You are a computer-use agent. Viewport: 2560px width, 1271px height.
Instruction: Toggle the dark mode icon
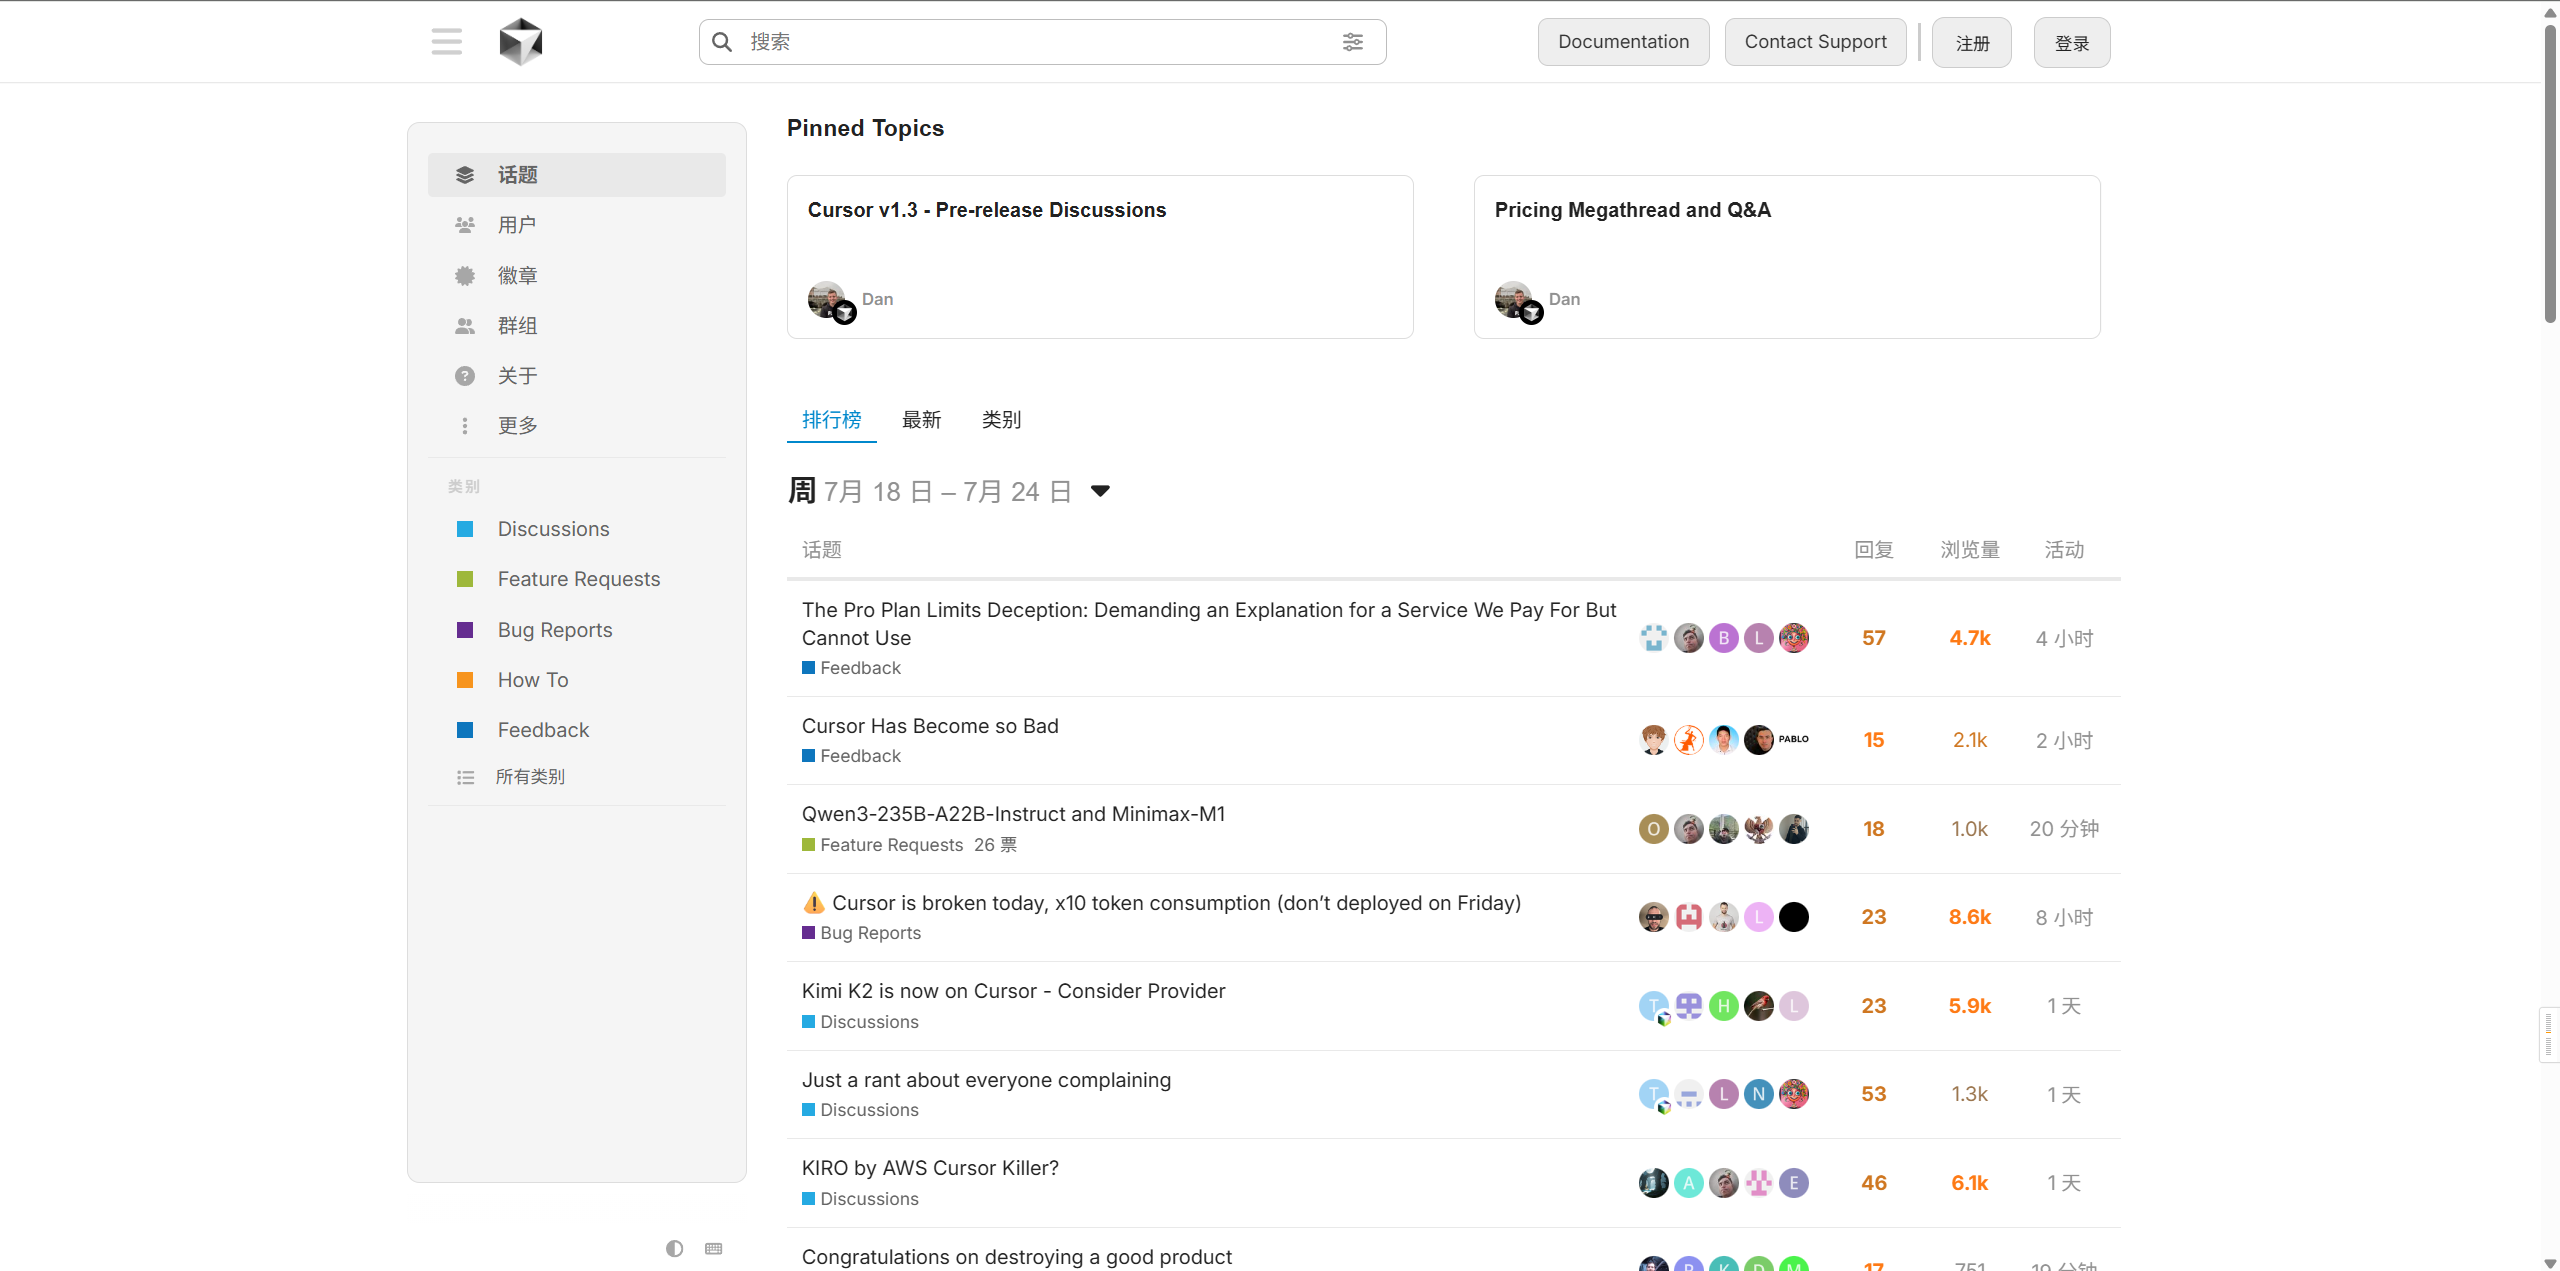pos(675,1248)
